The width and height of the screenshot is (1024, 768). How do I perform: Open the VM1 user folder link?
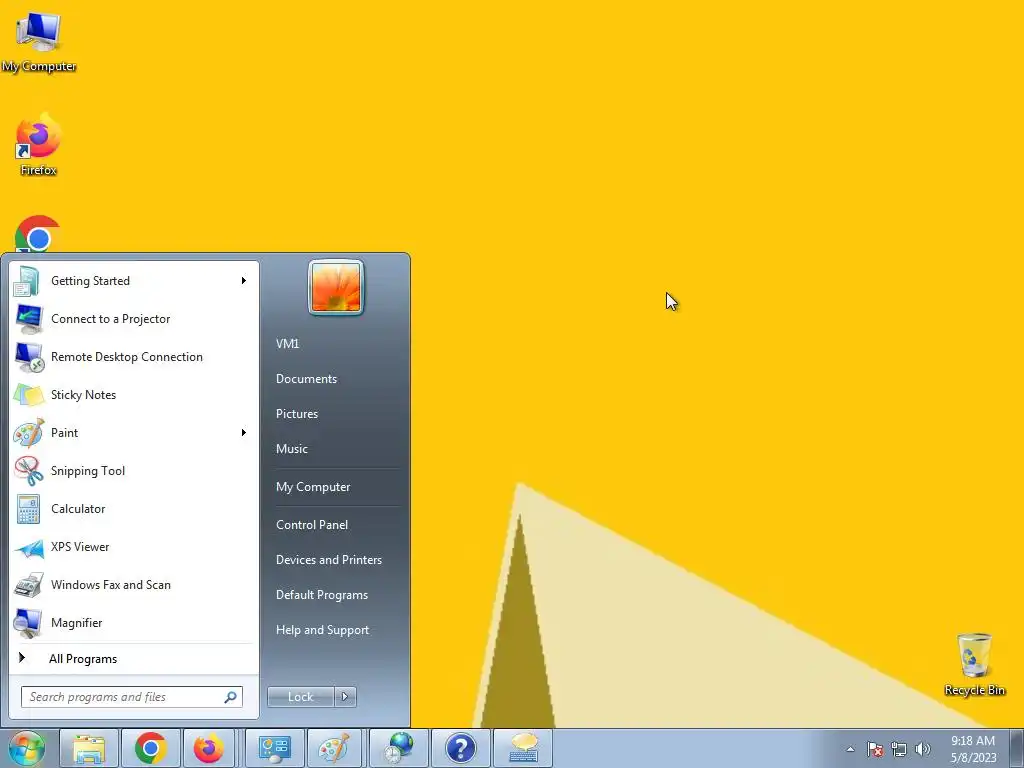click(x=287, y=344)
